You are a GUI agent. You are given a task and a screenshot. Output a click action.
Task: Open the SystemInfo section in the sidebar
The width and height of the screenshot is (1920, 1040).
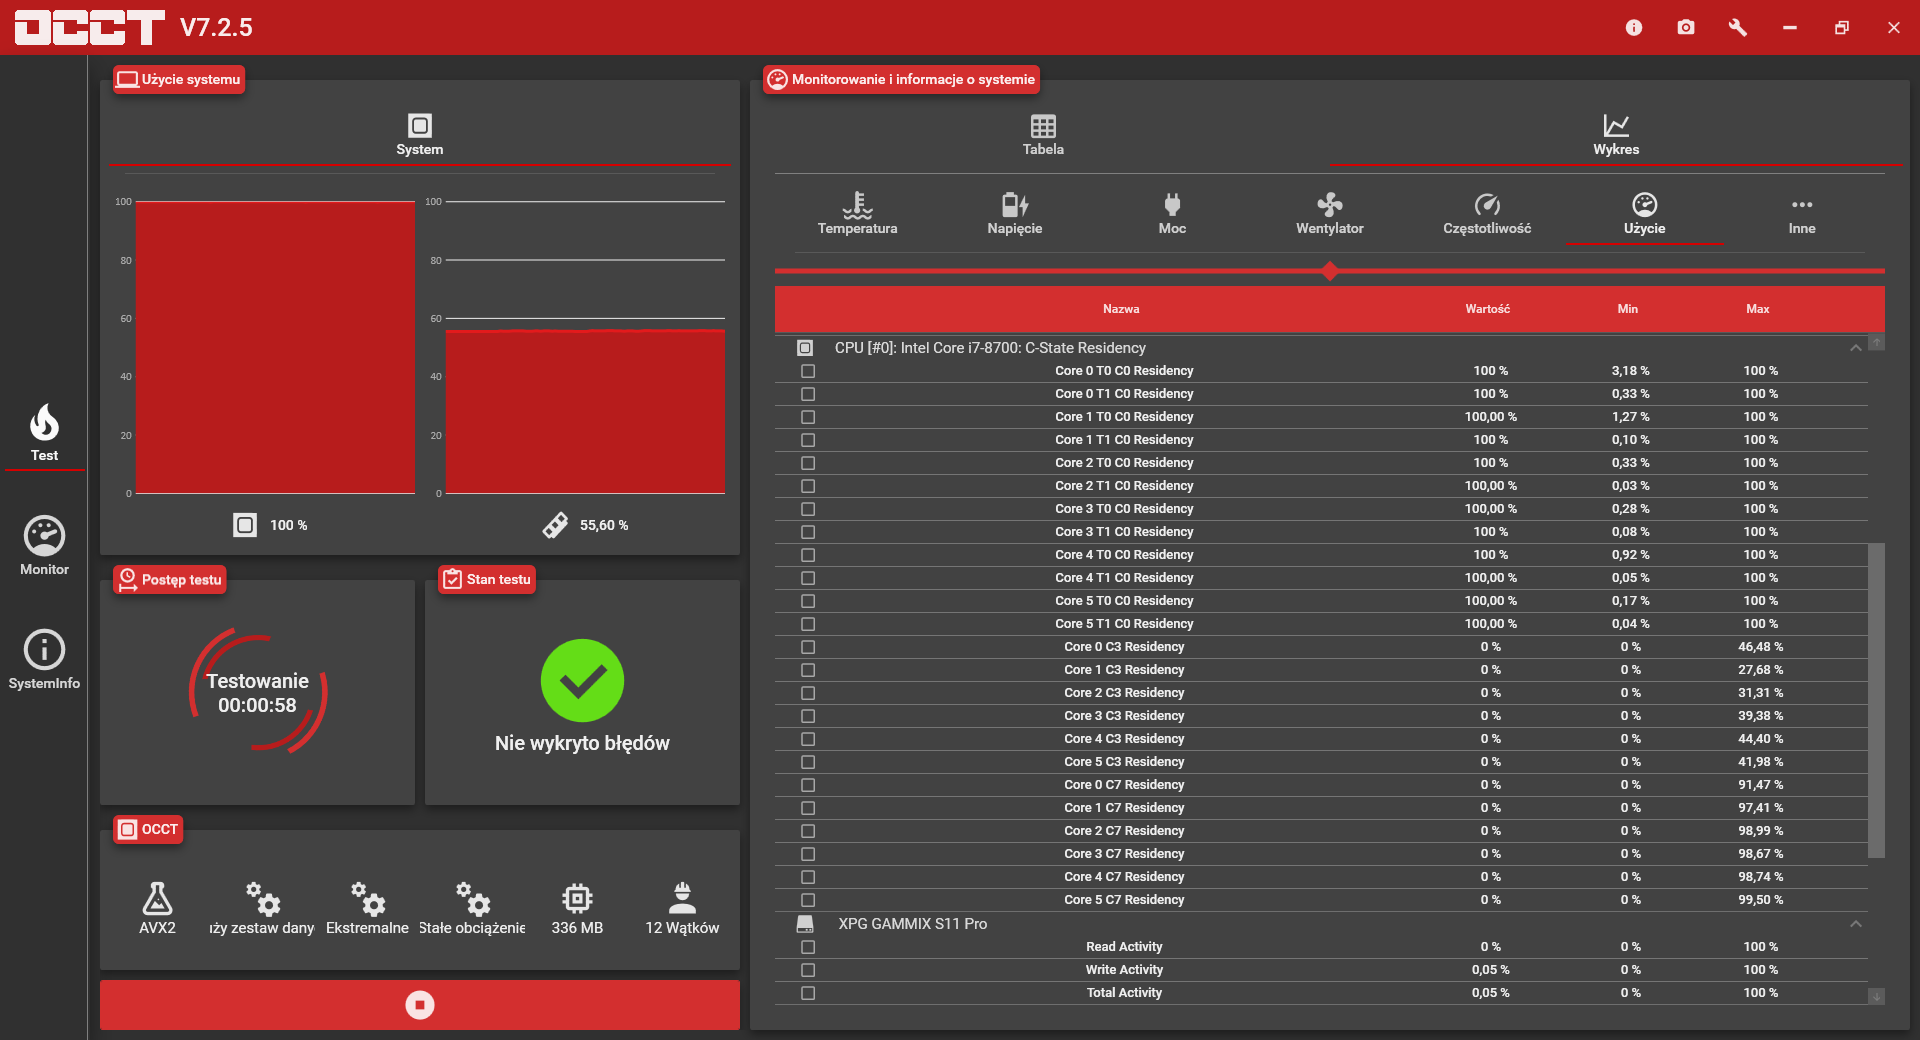(x=44, y=660)
